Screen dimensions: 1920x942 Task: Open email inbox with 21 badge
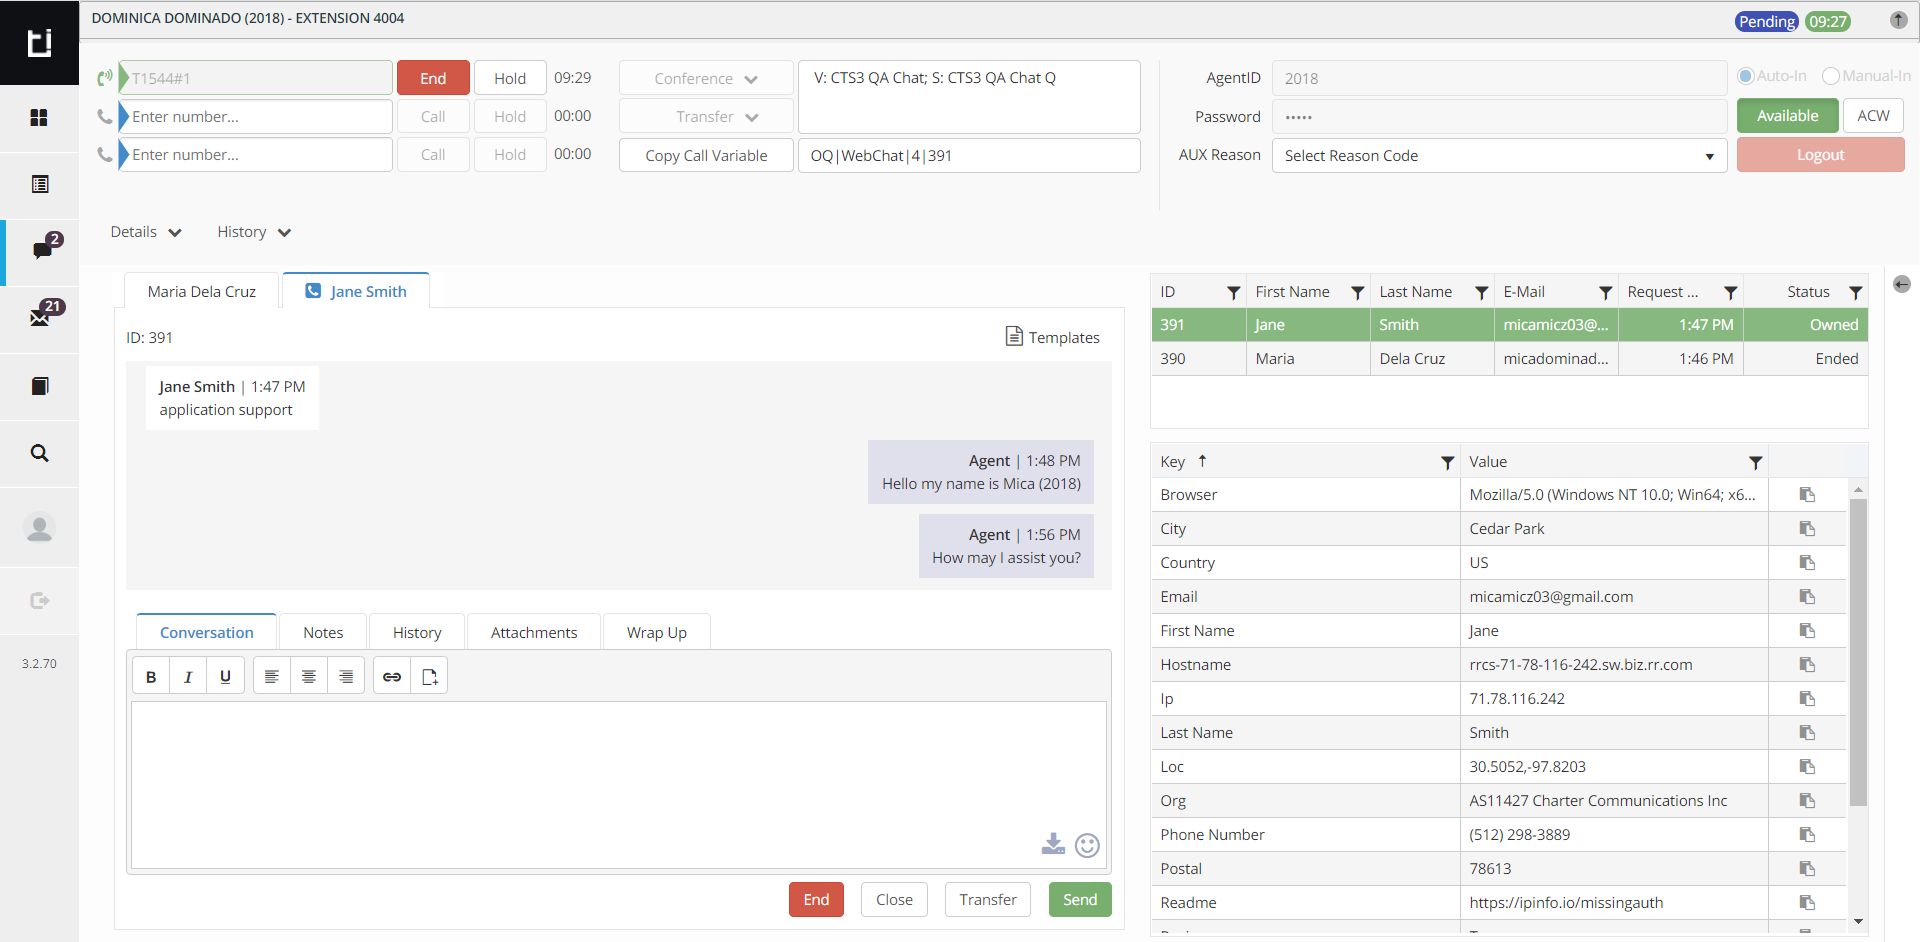tap(40, 317)
